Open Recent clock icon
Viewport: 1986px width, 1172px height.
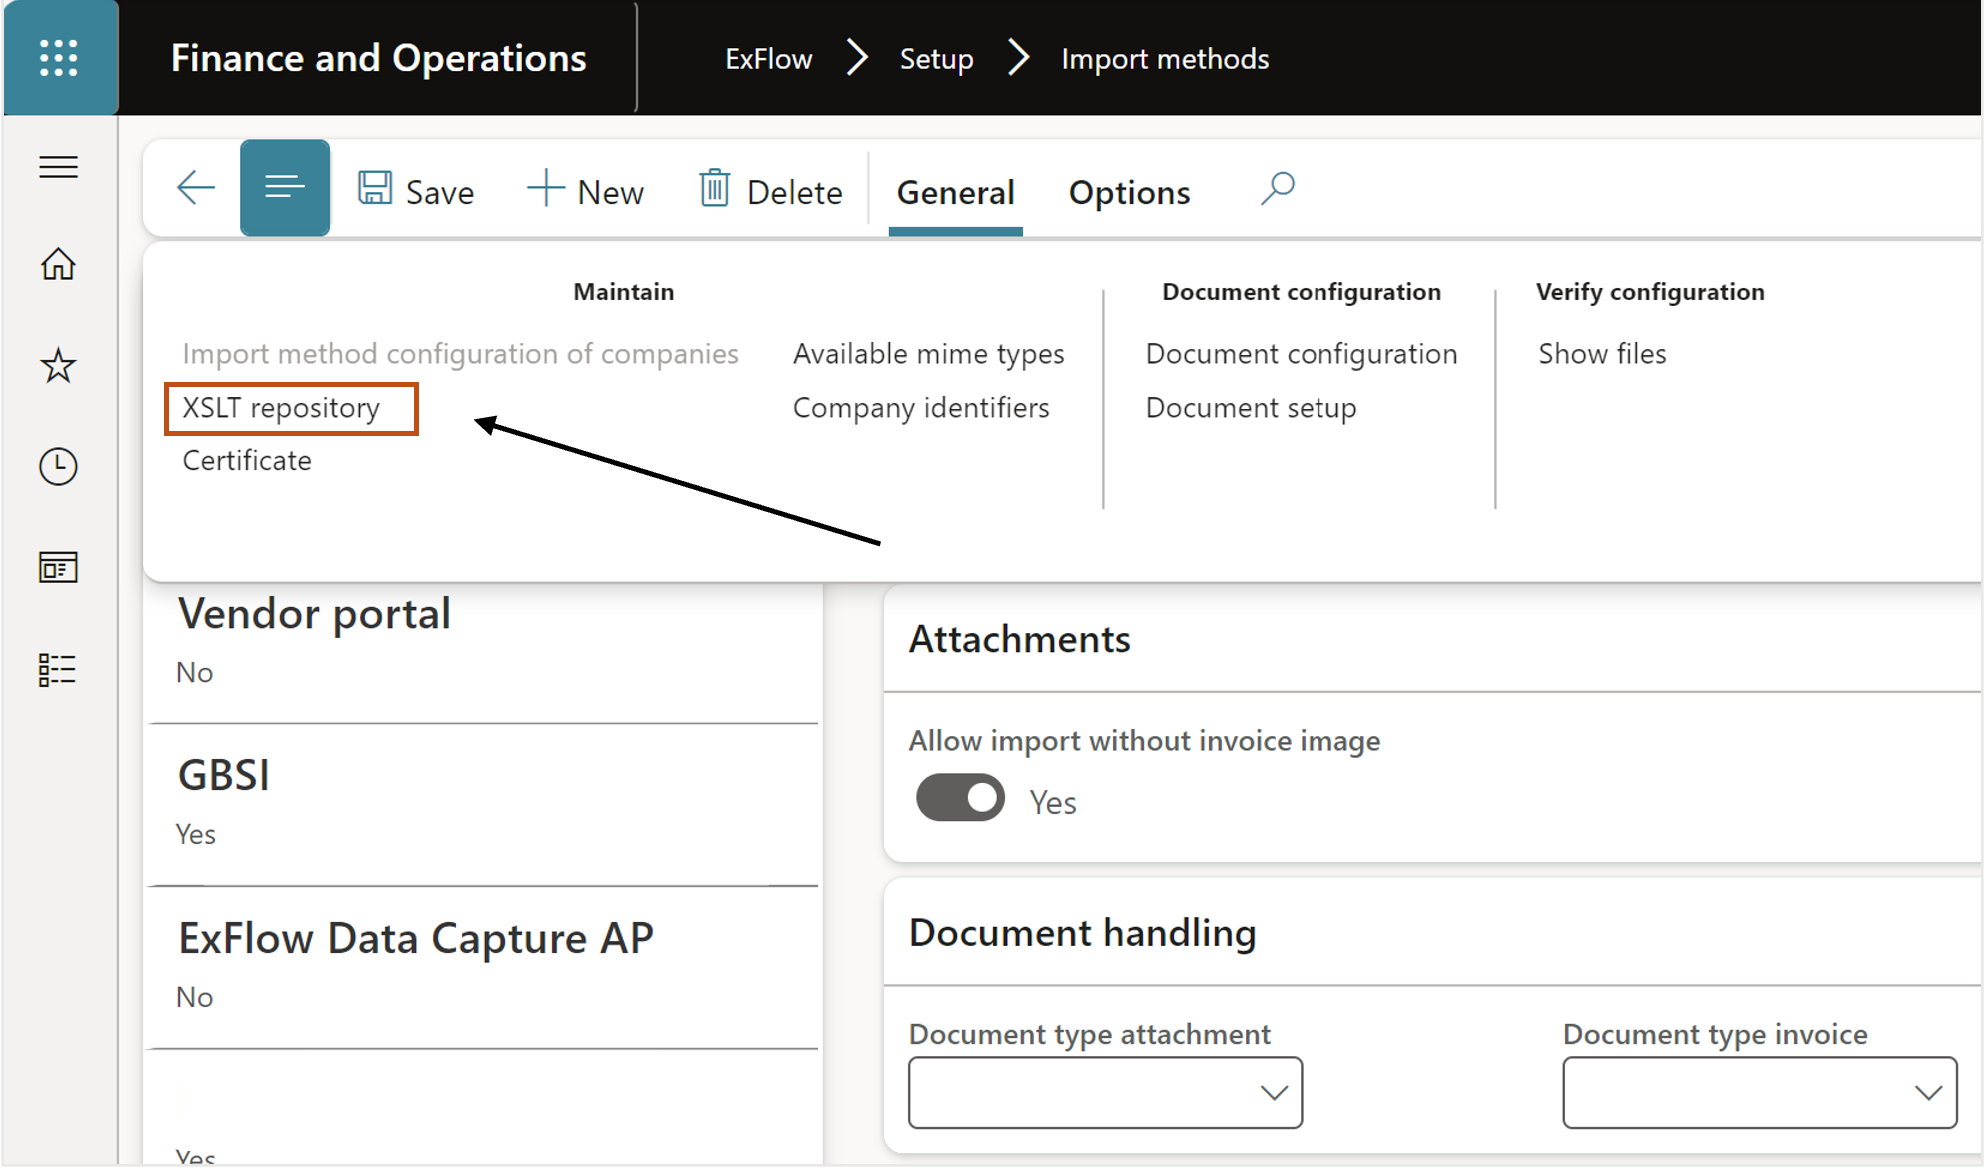58,466
